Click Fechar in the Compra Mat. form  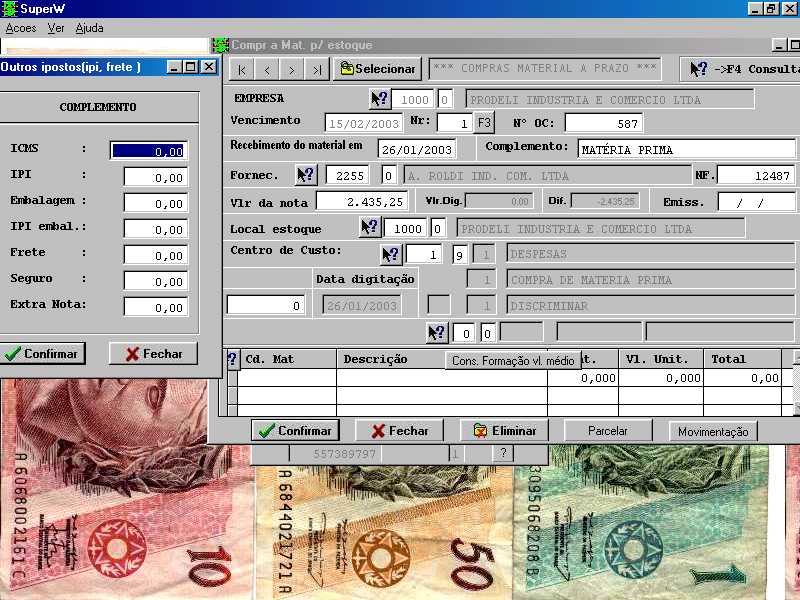(x=399, y=431)
